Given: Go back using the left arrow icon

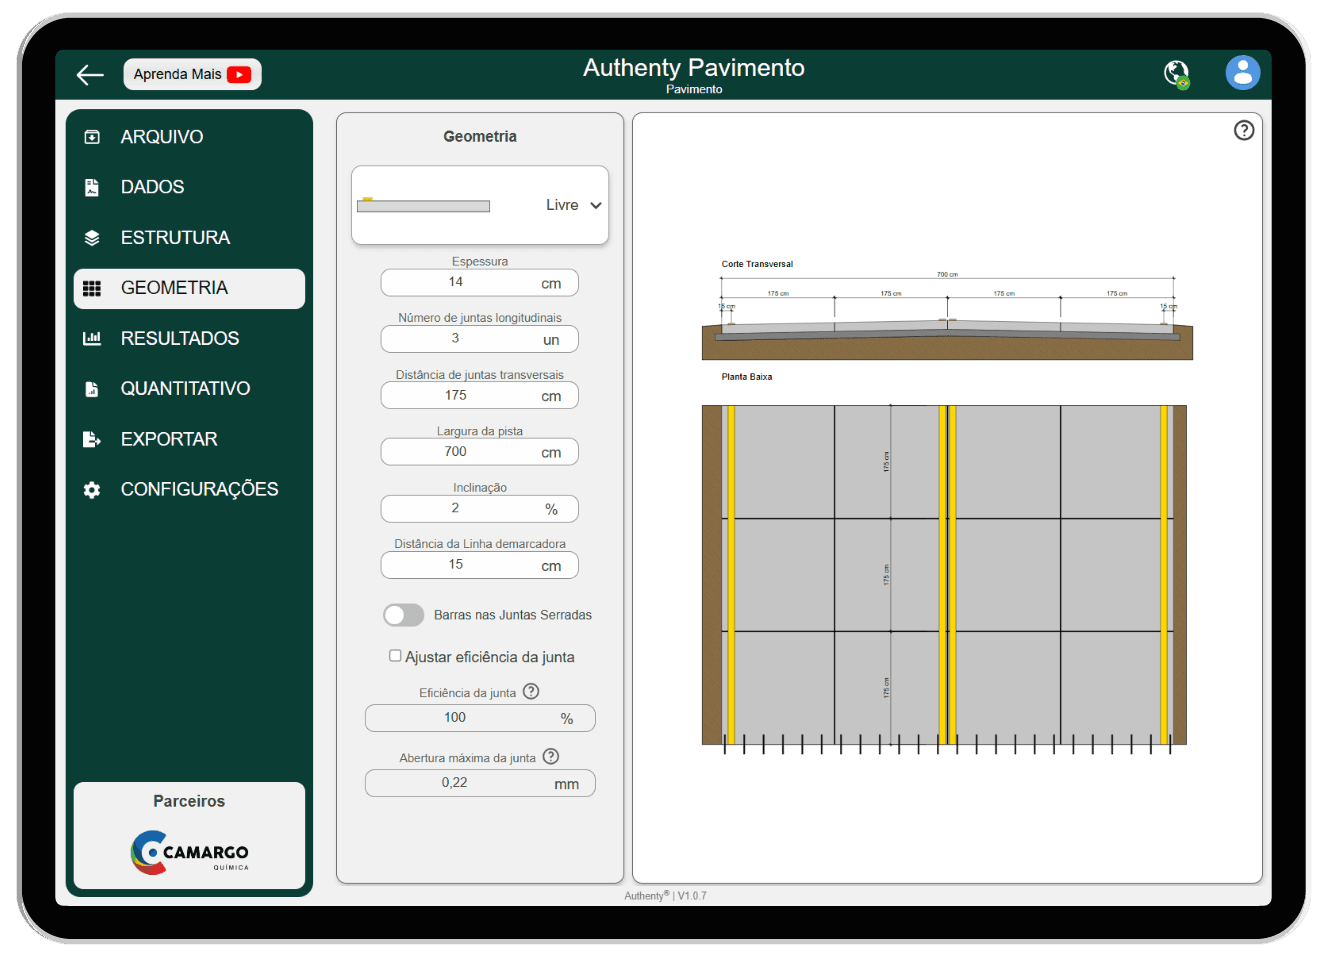Looking at the screenshot, I should coord(90,74).
